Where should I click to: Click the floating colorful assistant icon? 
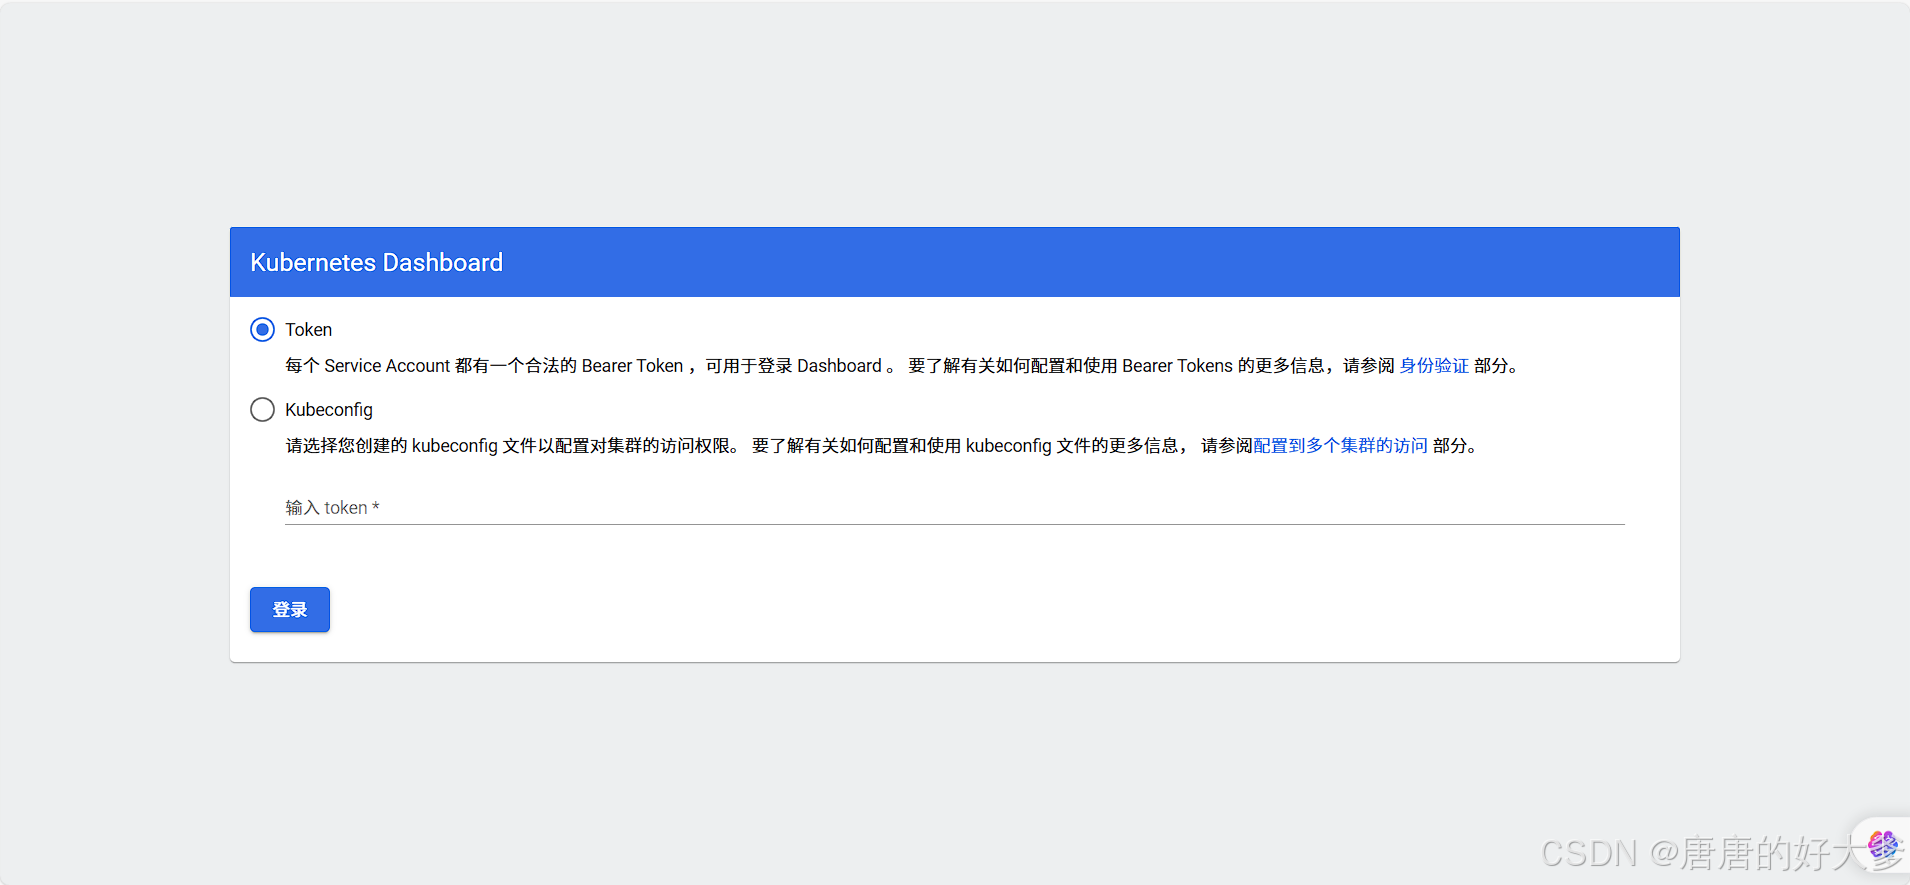click(x=1883, y=846)
